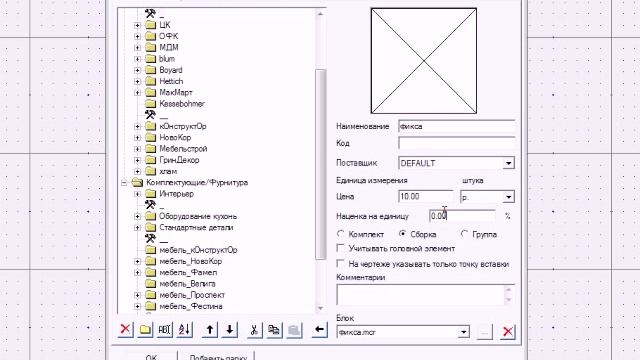
Task: Click the Комплектующие/Фурнитура open folder icon
Action: point(138,182)
